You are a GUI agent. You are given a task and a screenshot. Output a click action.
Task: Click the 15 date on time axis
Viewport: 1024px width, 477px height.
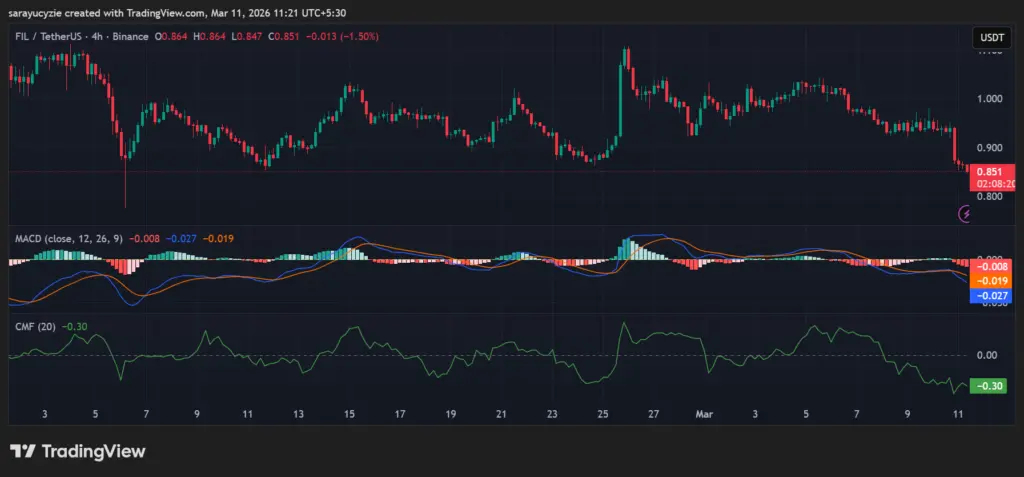(349, 414)
